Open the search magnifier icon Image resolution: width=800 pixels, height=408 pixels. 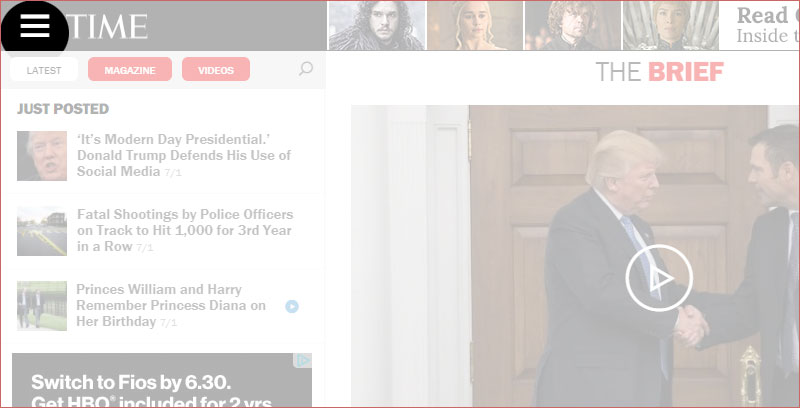pyautogui.click(x=306, y=69)
